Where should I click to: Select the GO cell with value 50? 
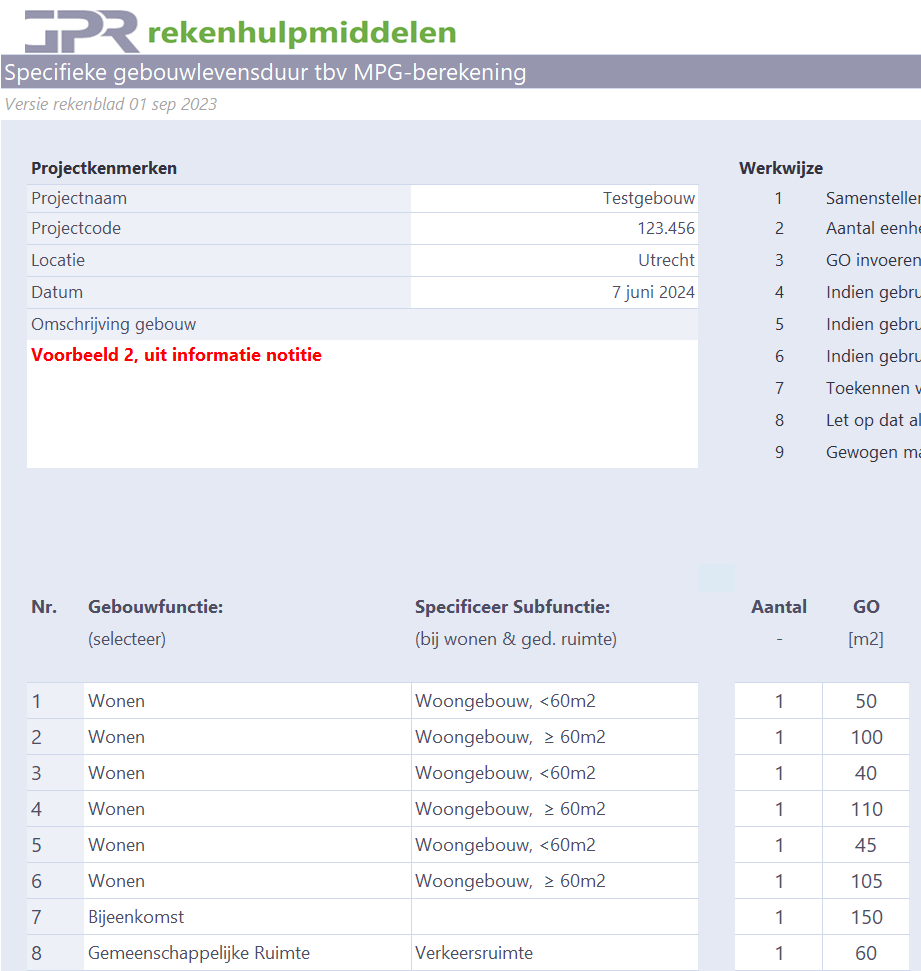(866, 701)
